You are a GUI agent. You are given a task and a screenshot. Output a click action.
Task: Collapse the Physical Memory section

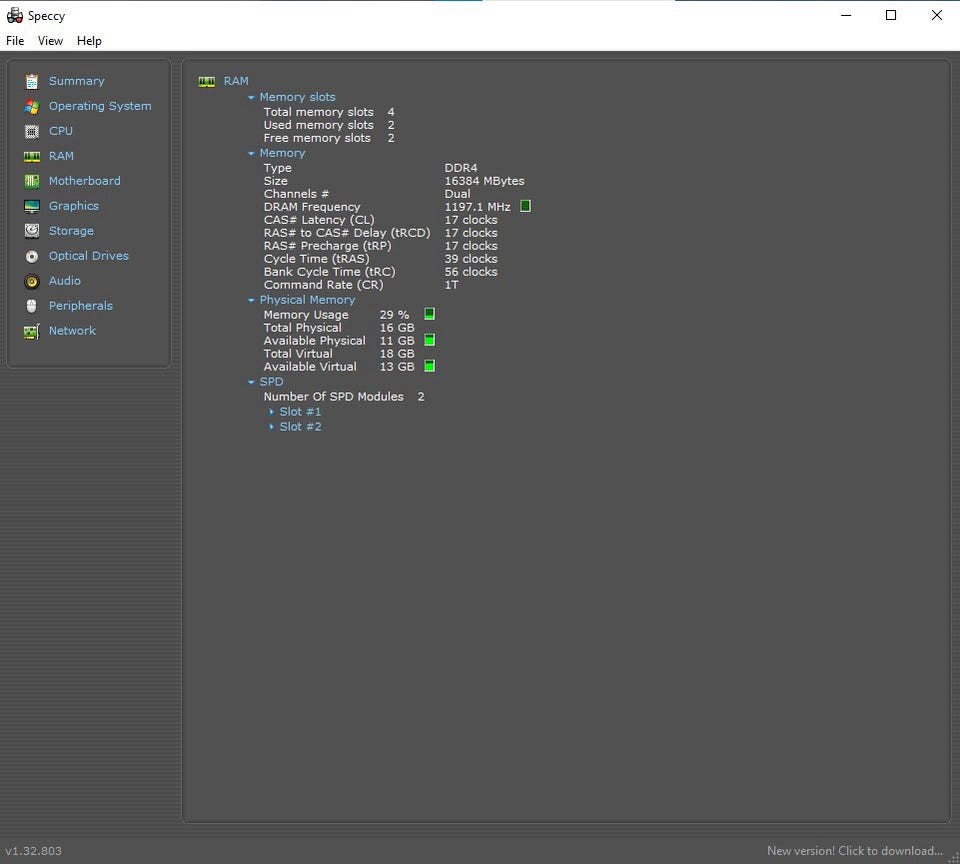pos(252,300)
